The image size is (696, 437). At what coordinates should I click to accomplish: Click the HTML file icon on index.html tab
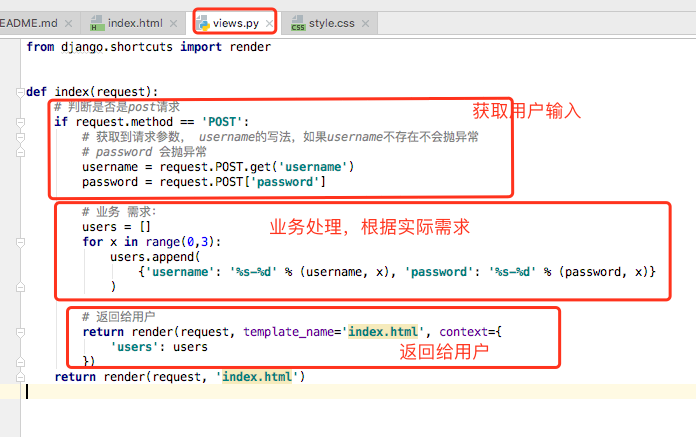[97, 23]
